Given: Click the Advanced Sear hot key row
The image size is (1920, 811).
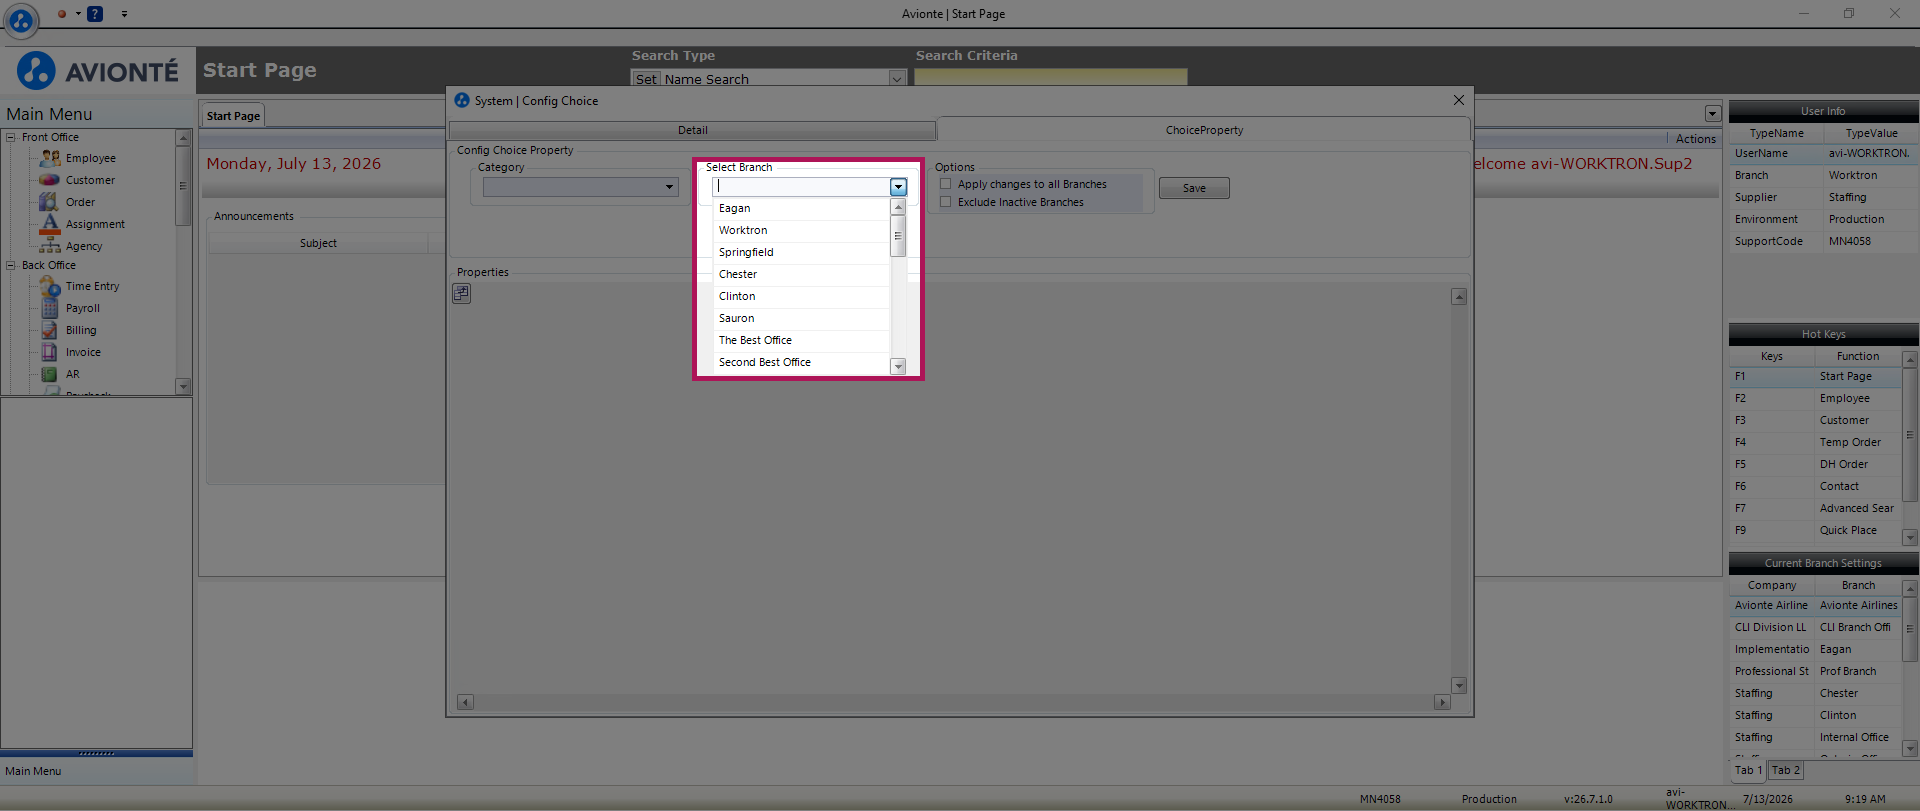Looking at the screenshot, I should 1815,508.
